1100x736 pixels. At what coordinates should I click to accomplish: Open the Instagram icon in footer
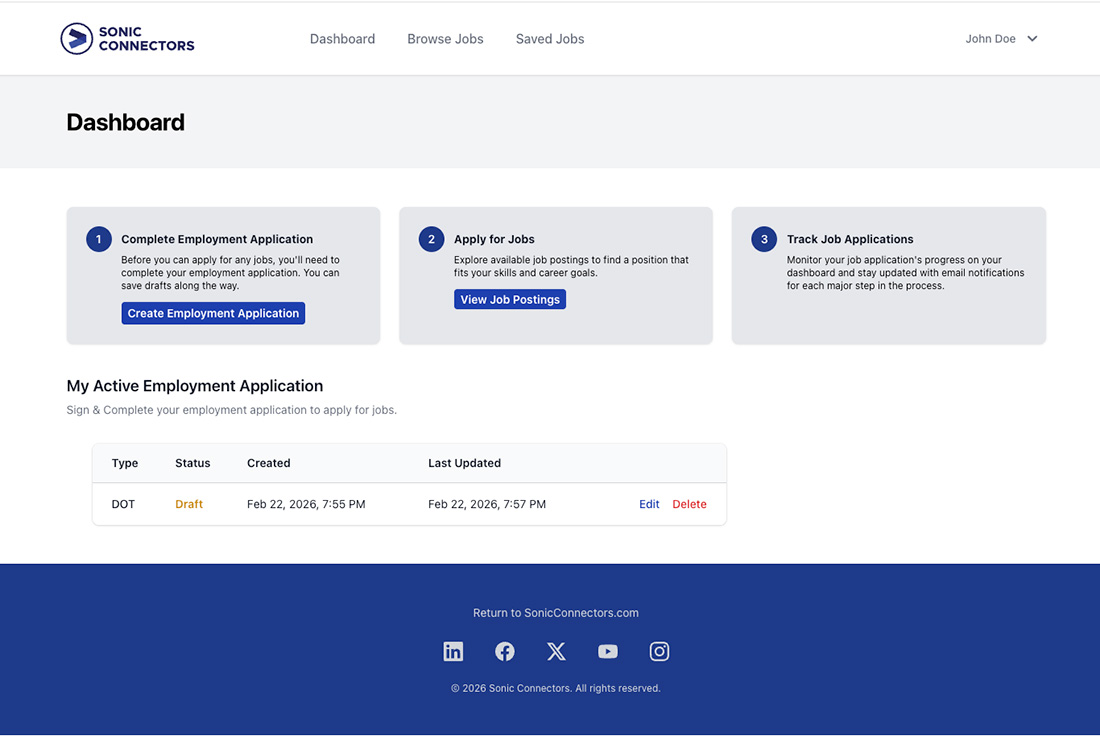[x=659, y=652]
